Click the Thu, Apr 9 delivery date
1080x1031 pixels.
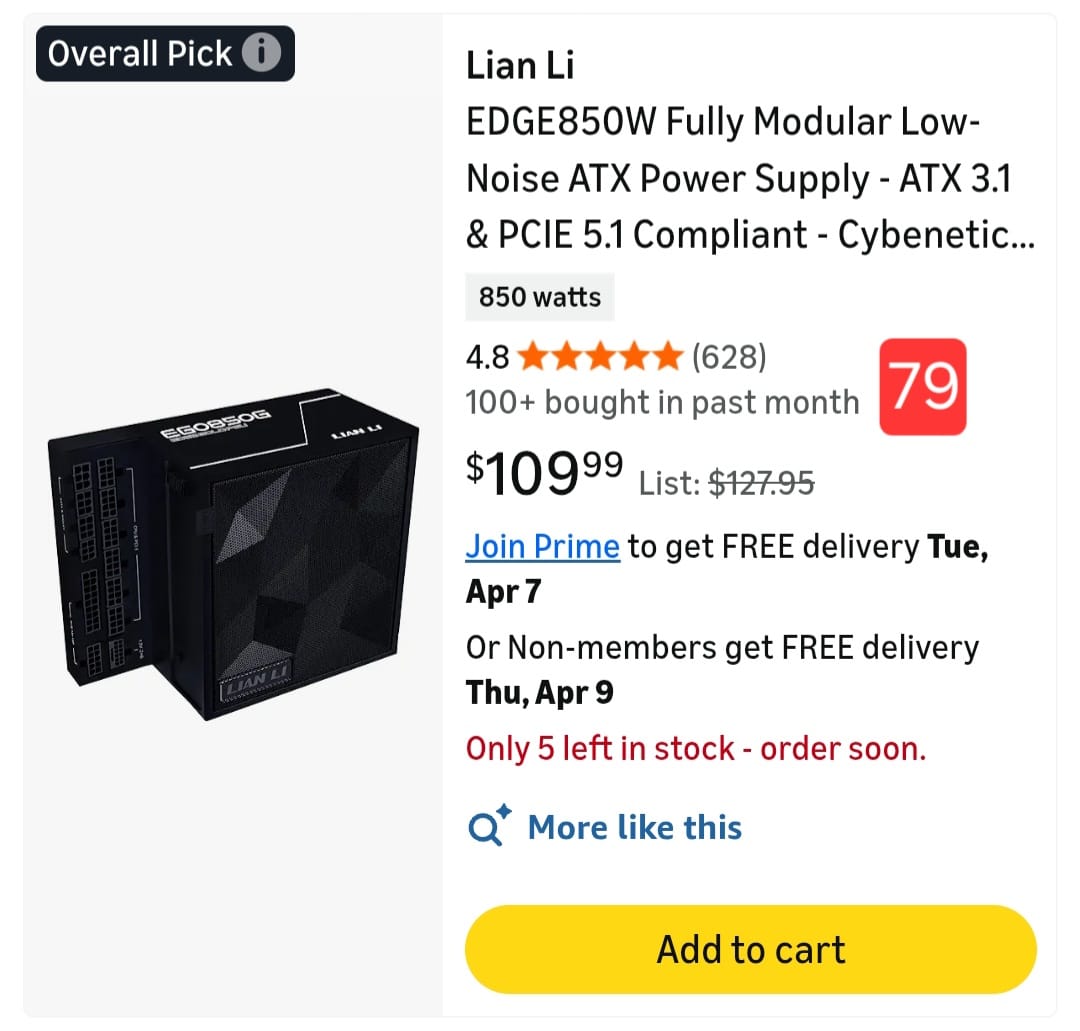tap(540, 693)
